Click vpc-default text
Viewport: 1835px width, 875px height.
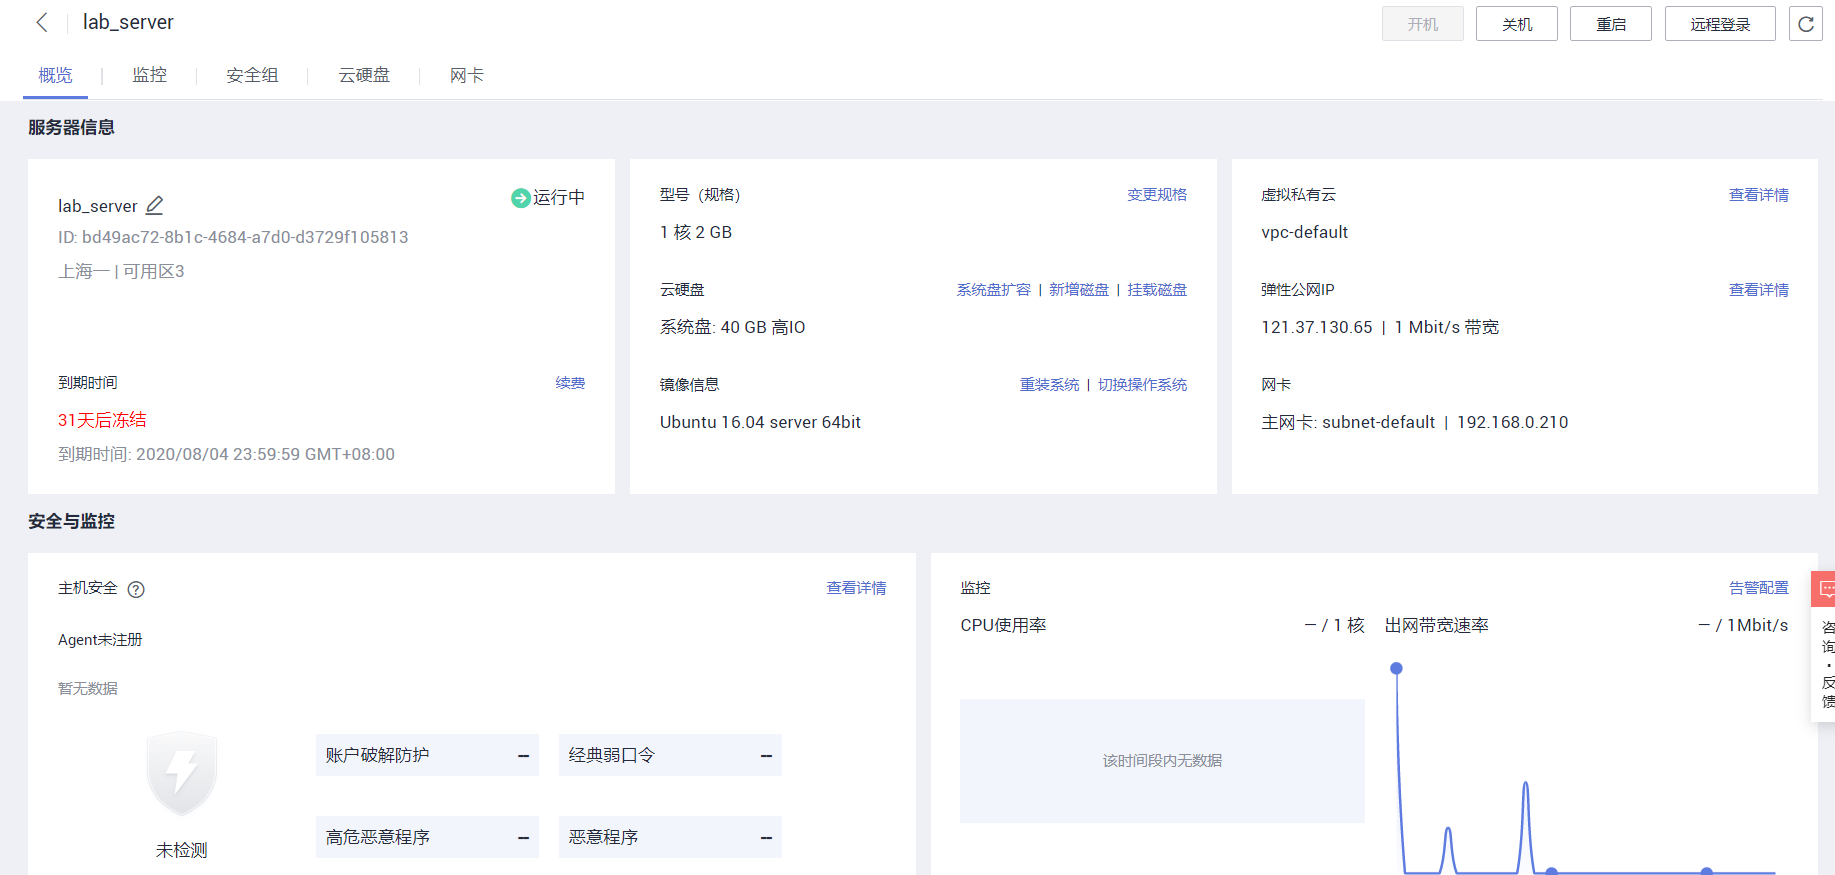coord(1304,232)
